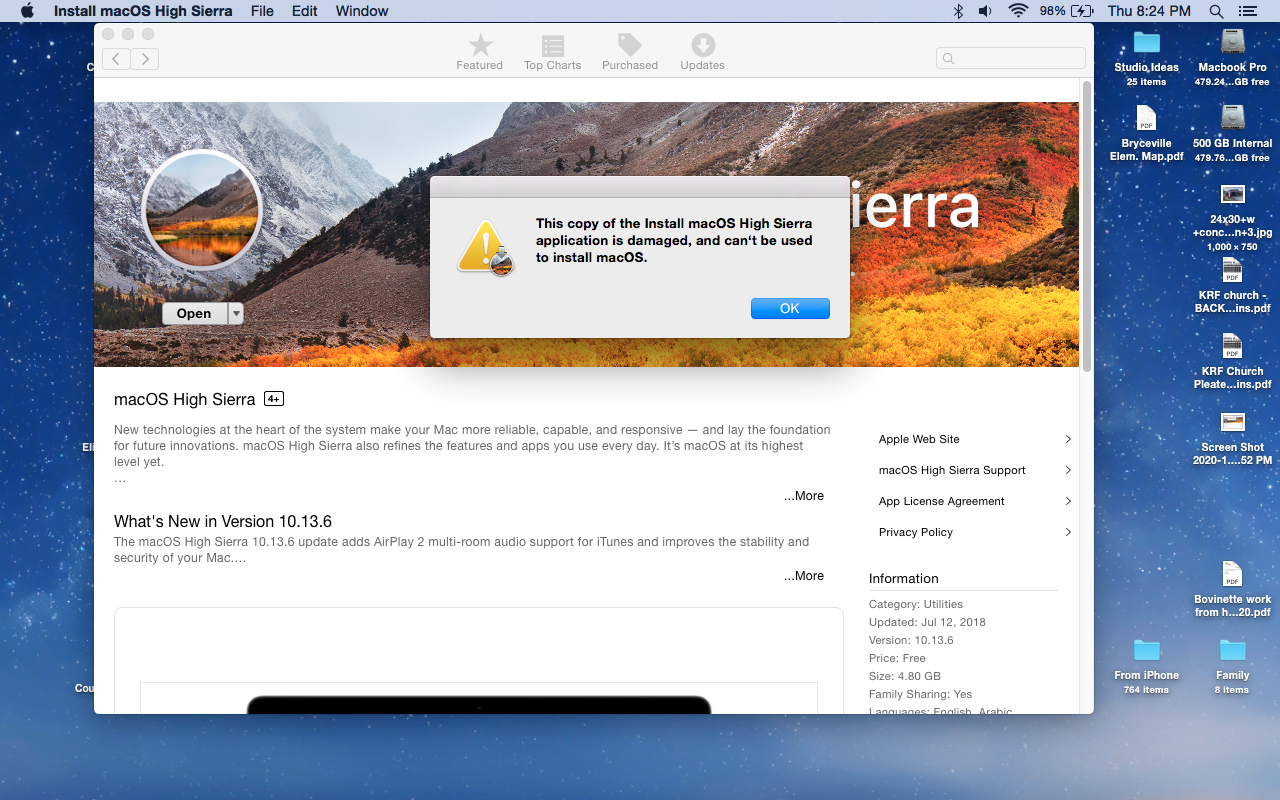The height and width of the screenshot is (800, 1280).
Task: Select the 24x30 jpg image file
Action: [1233, 216]
